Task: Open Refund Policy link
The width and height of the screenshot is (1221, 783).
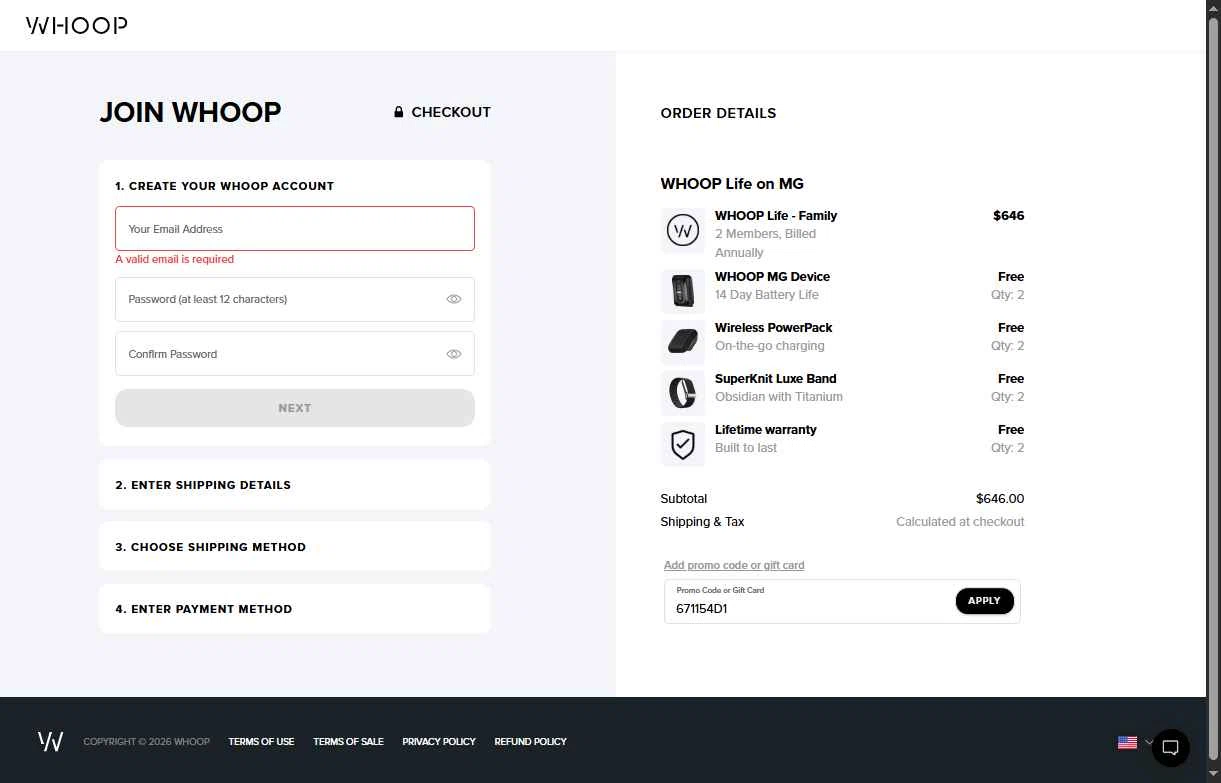Action: [x=530, y=742]
